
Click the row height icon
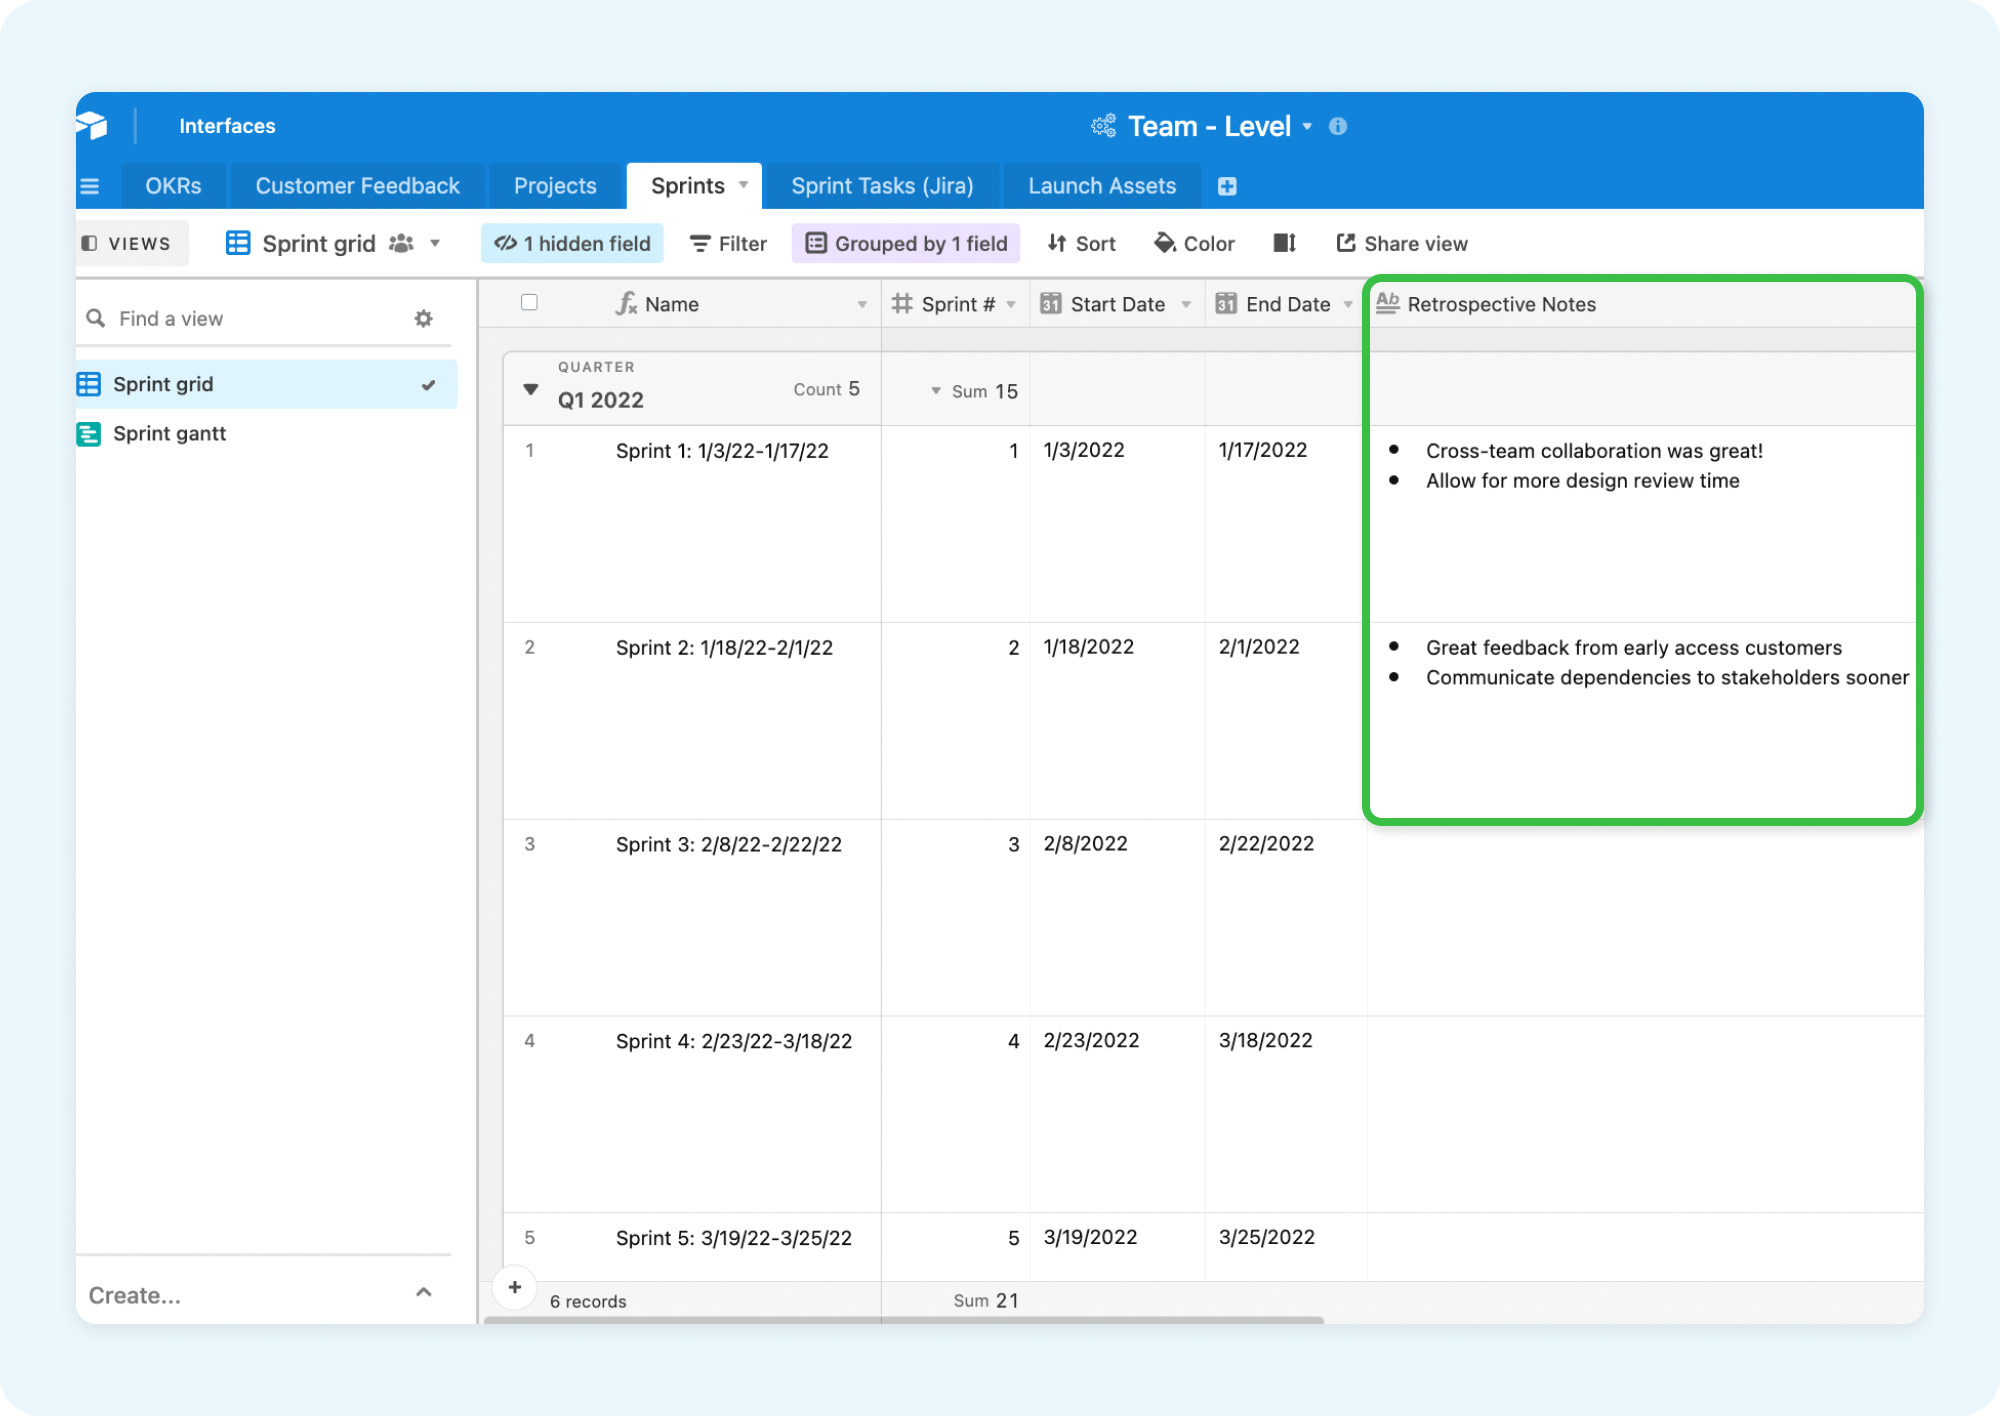point(1285,244)
